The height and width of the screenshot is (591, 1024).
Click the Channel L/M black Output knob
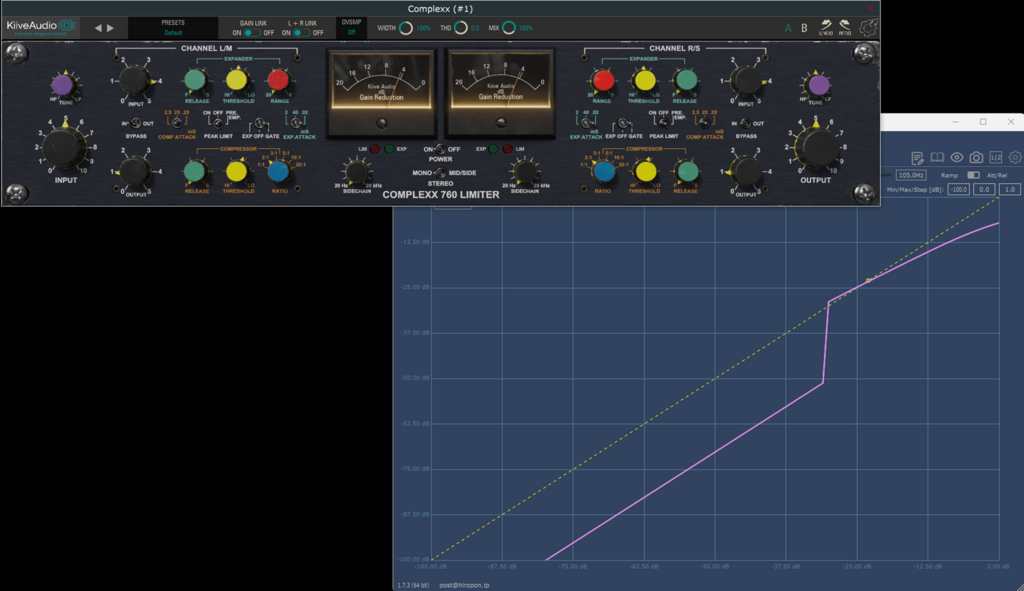click(x=135, y=172)
